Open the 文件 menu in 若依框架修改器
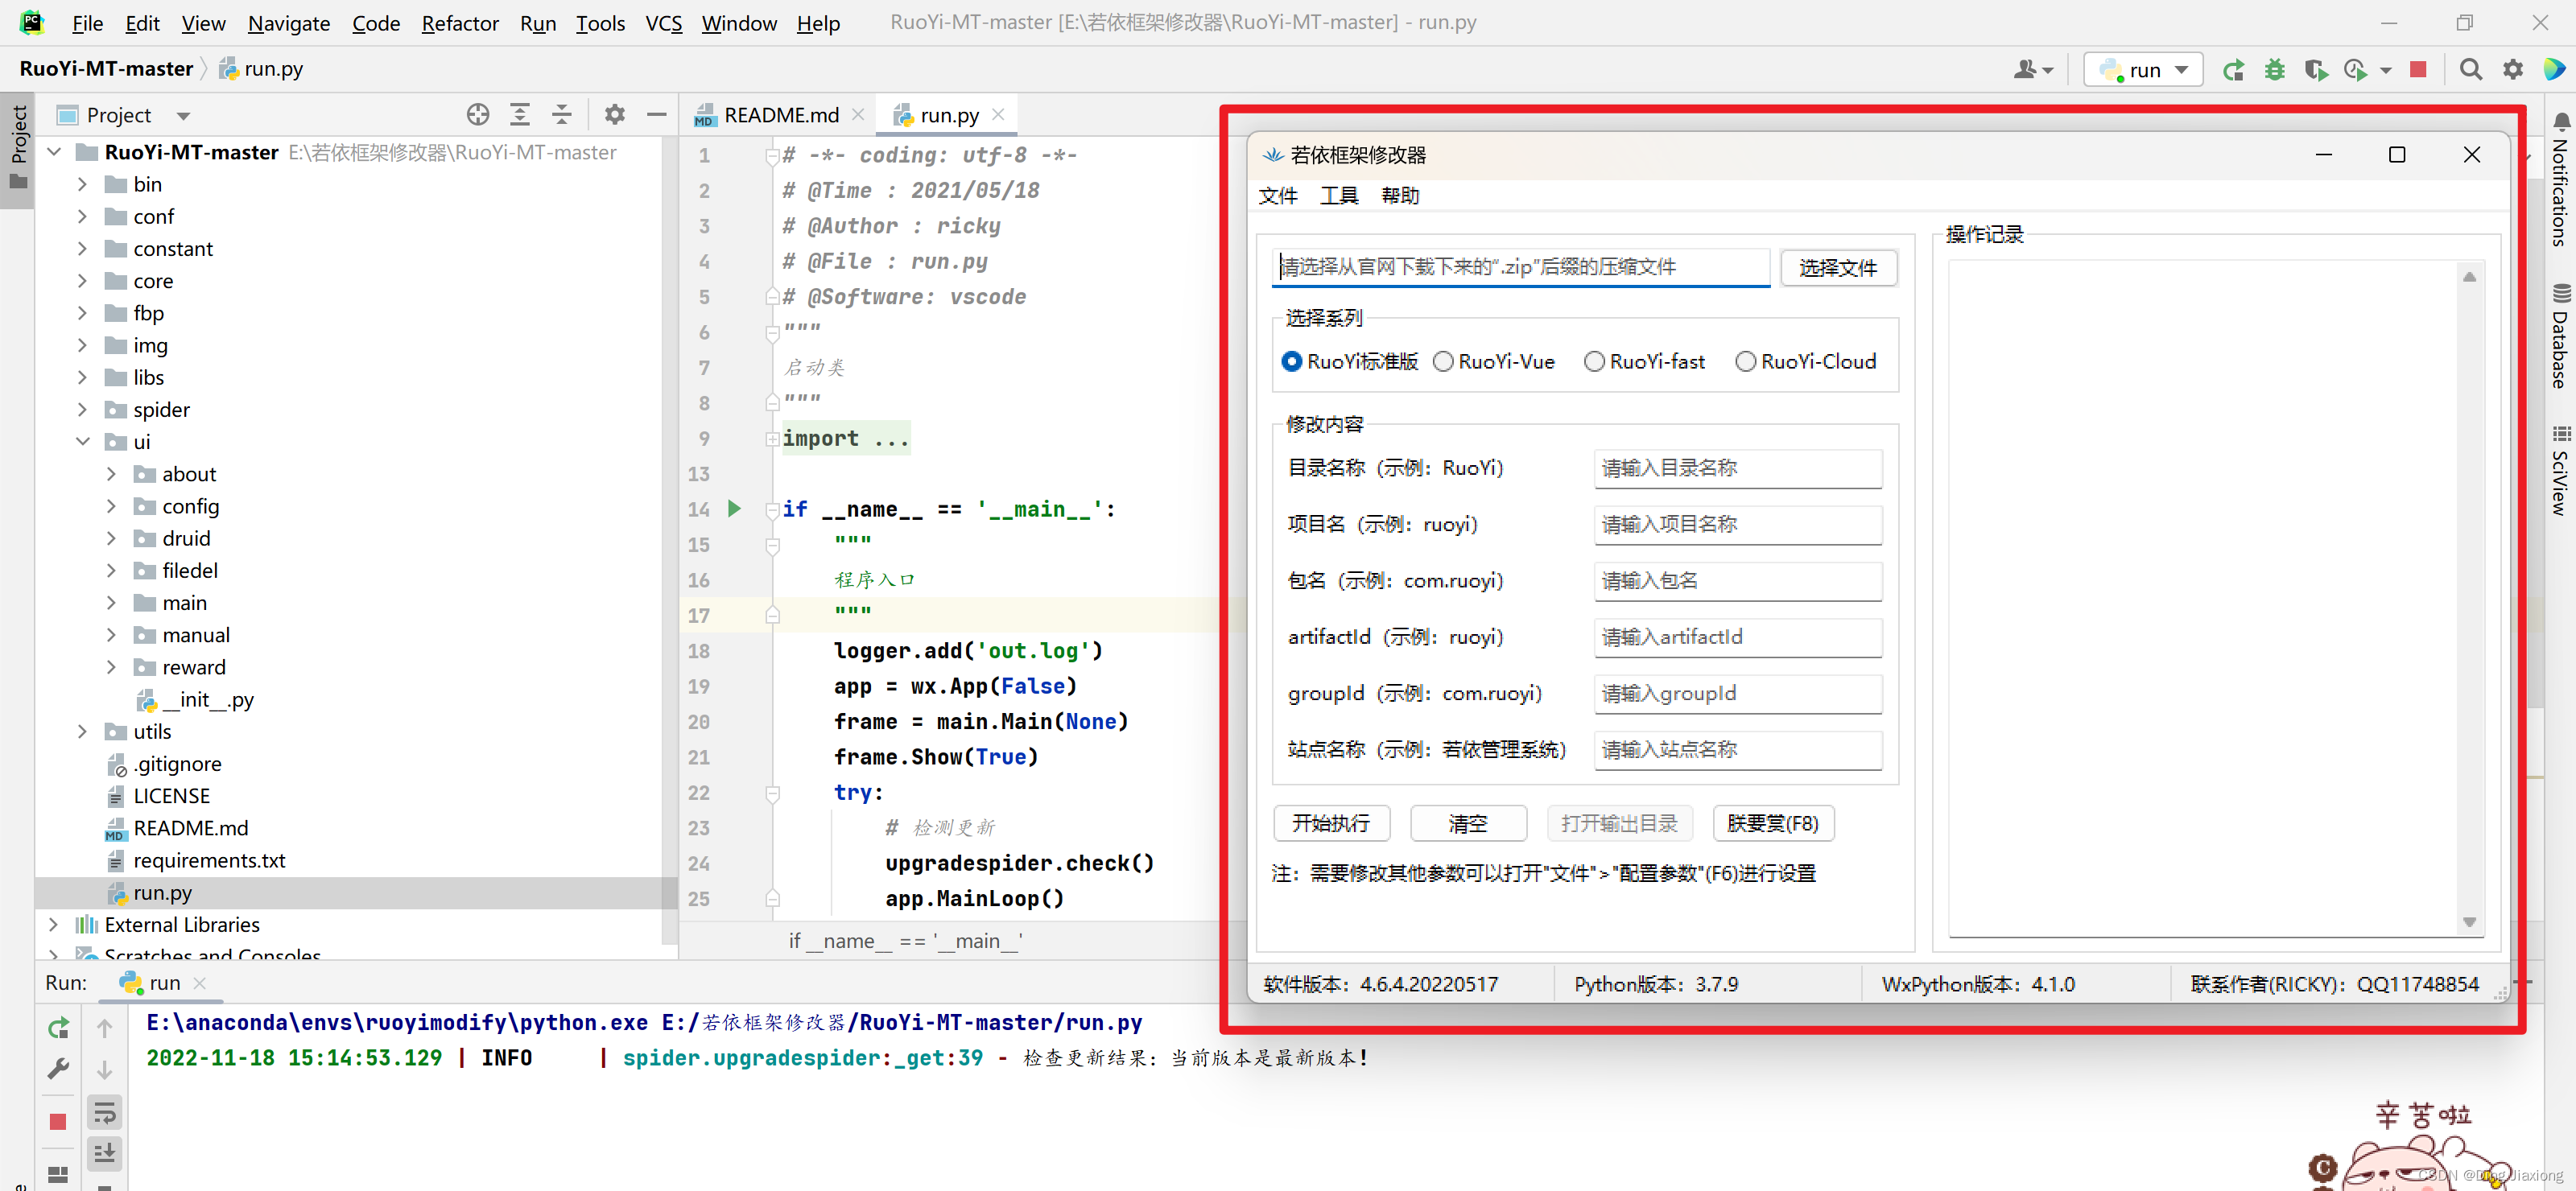The width and height of the screenshot is (2576, 1191). (x=1277, y=195)
